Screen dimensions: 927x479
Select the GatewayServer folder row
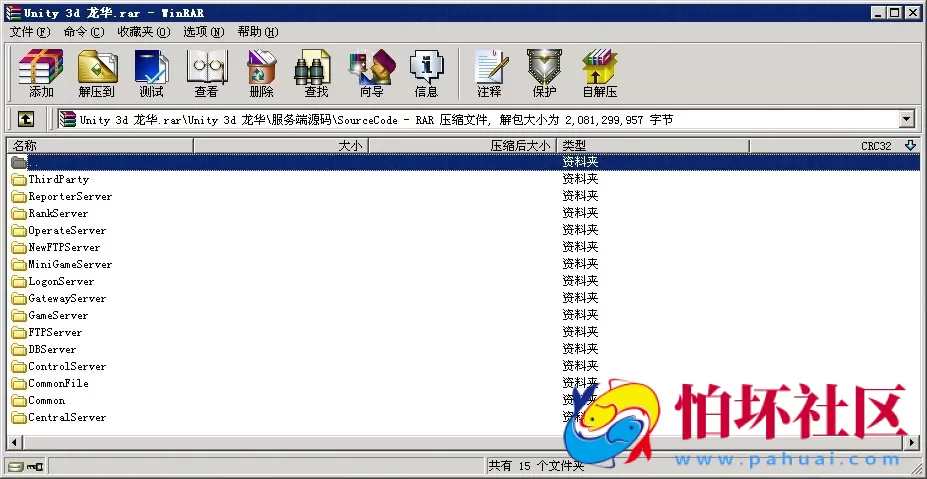(464, 299)
